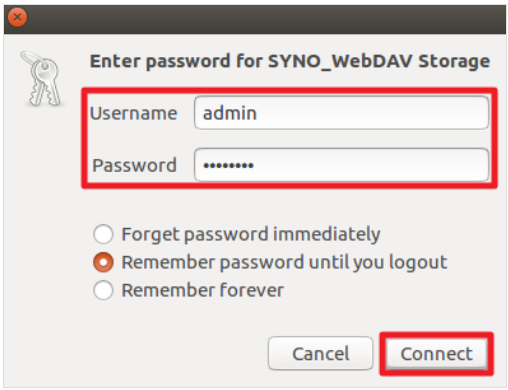Close the dialog with the orange X
This screenshot has height=390, width=508.
(17, 17)
